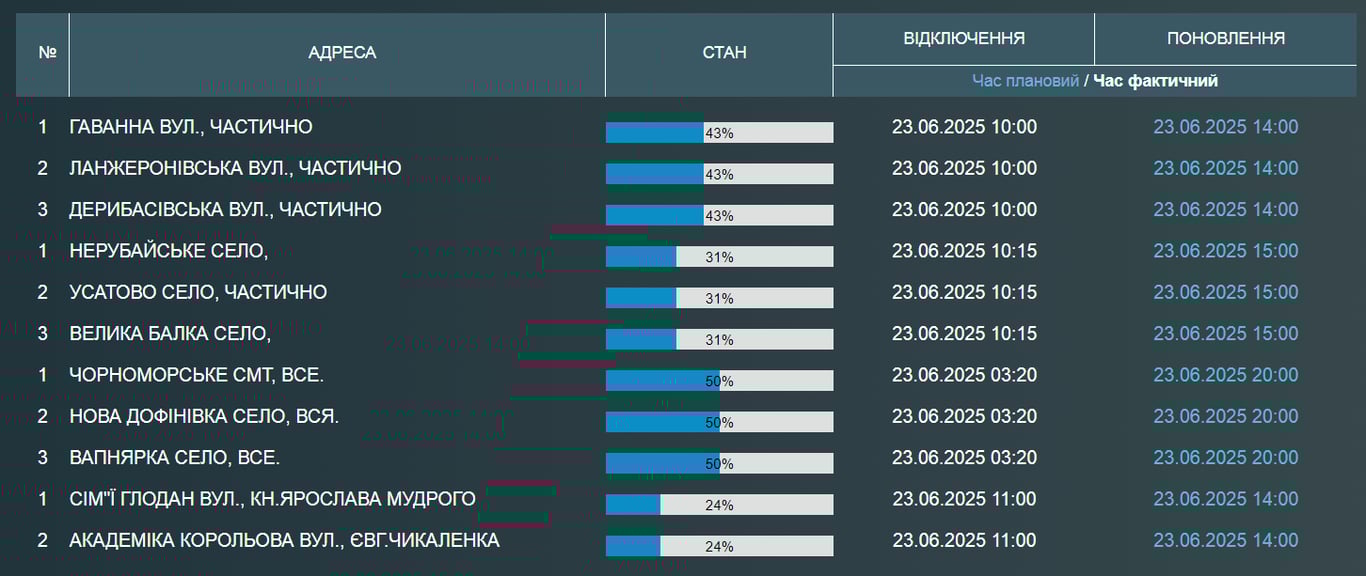This screenshot has height=576, width=1366.
Task: Select the НОВА ДОФІНІВКА СЕЛО address entry
Action: tap(204, 416)
